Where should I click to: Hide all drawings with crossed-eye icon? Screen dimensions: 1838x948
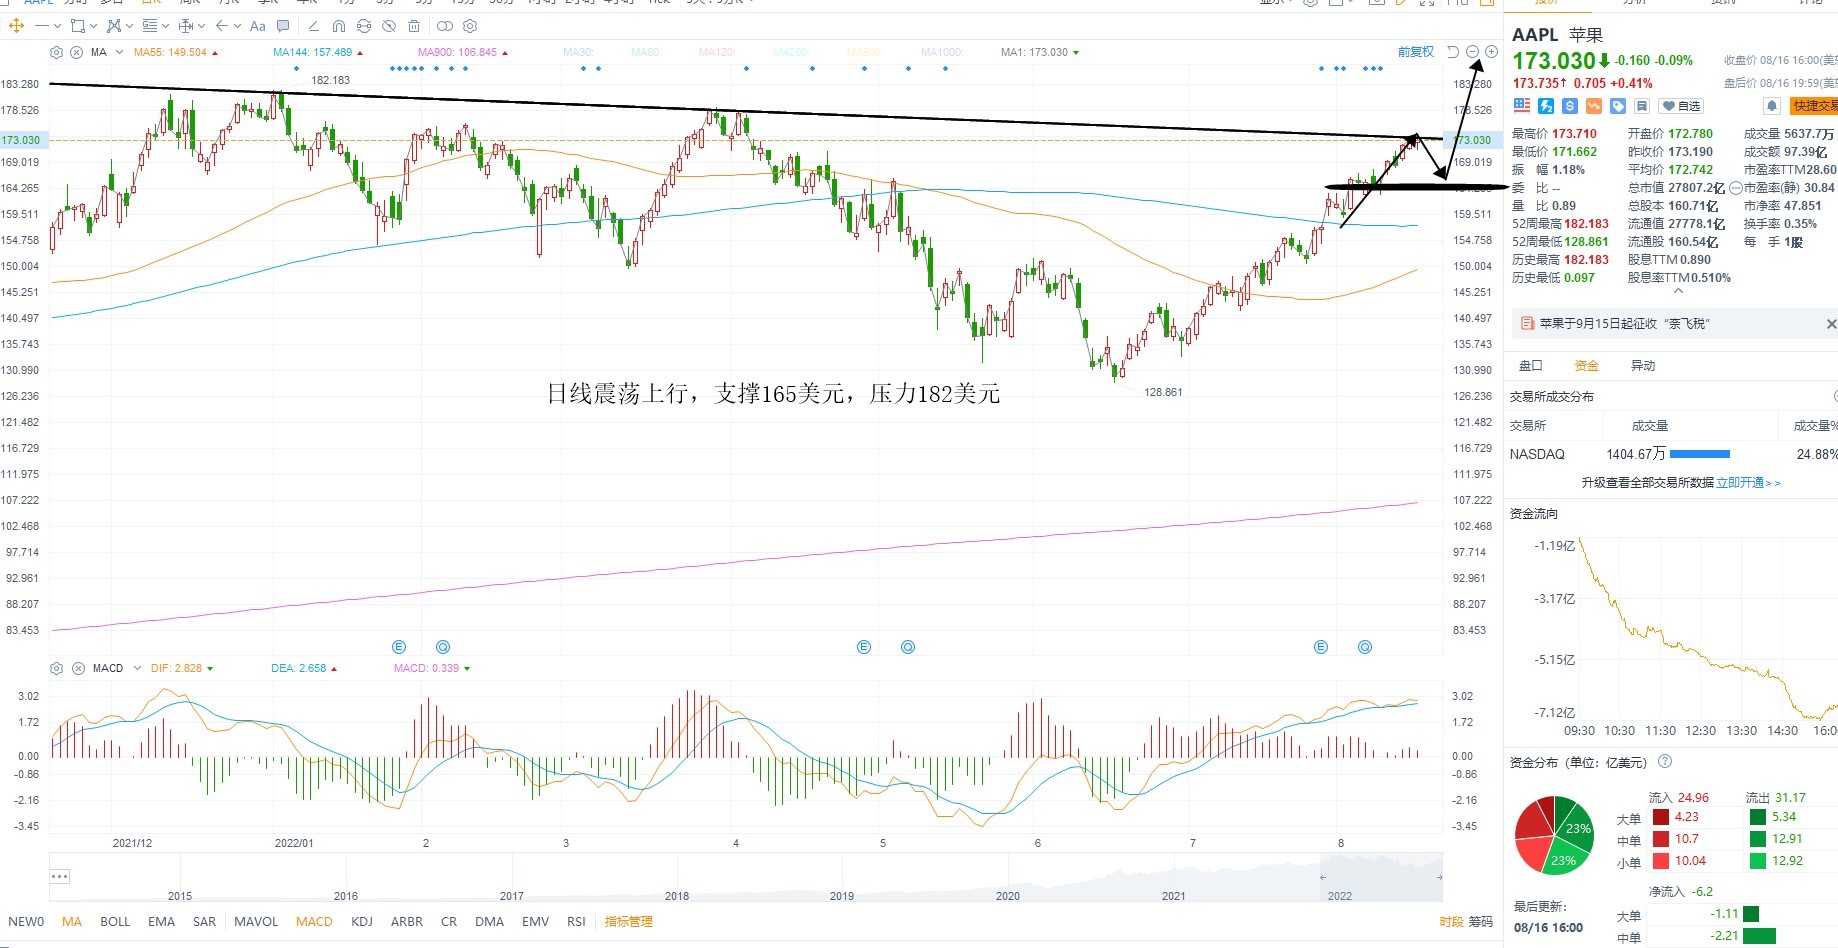click(x=389, y=26)
